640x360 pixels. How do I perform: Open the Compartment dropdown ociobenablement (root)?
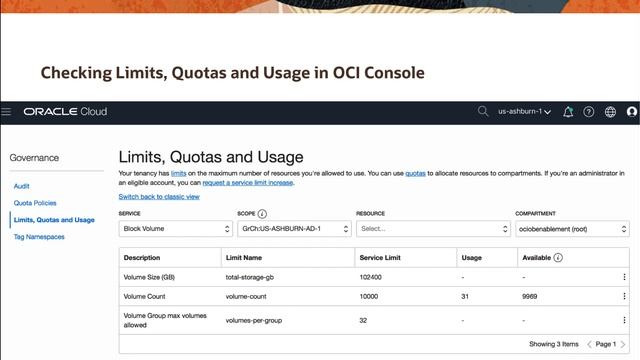point(572,229)
